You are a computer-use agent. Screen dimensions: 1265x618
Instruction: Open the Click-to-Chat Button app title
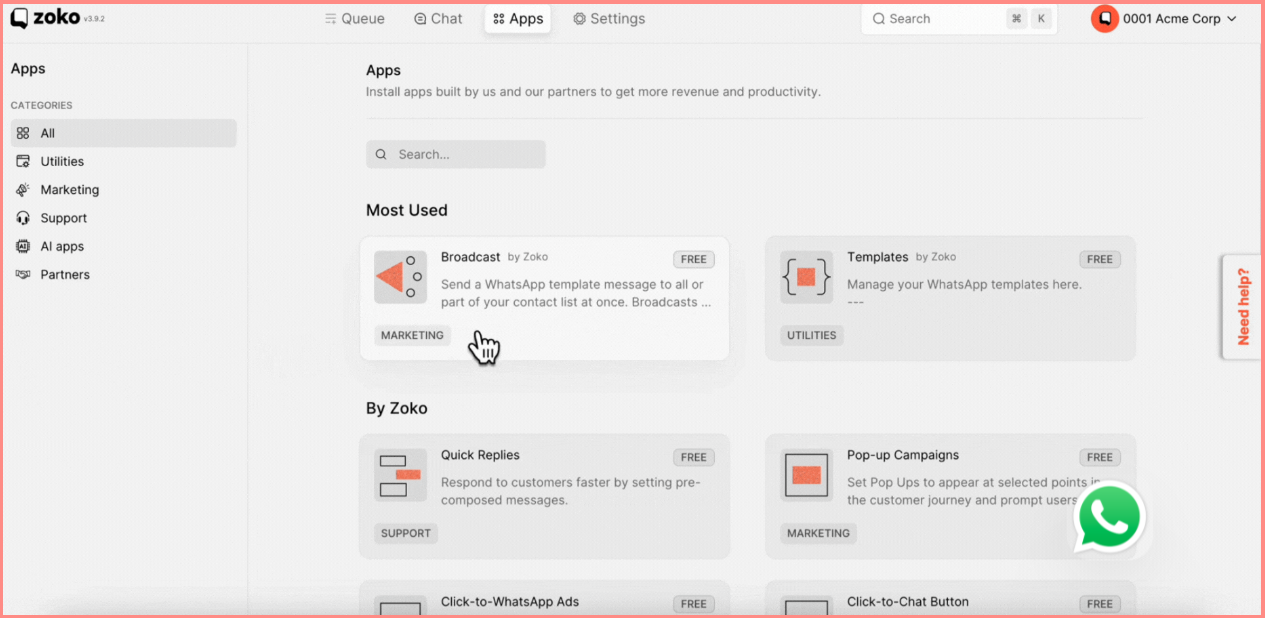click(x=907, y=602)
